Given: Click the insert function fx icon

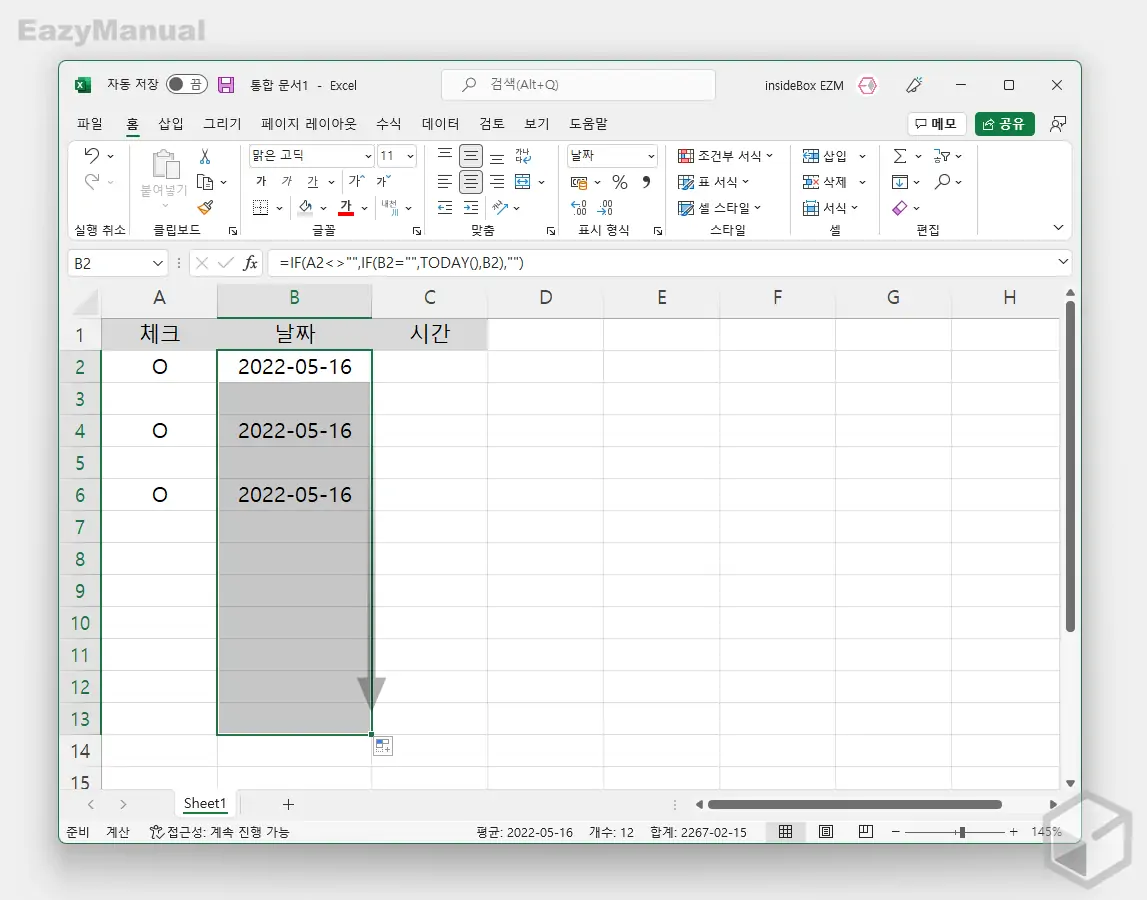Looking at the screenshot, I should (x=250, y=263).
